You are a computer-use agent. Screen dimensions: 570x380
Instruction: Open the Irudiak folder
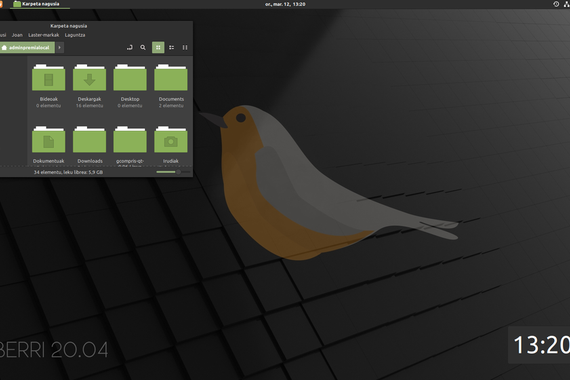[x=171, y=140]
